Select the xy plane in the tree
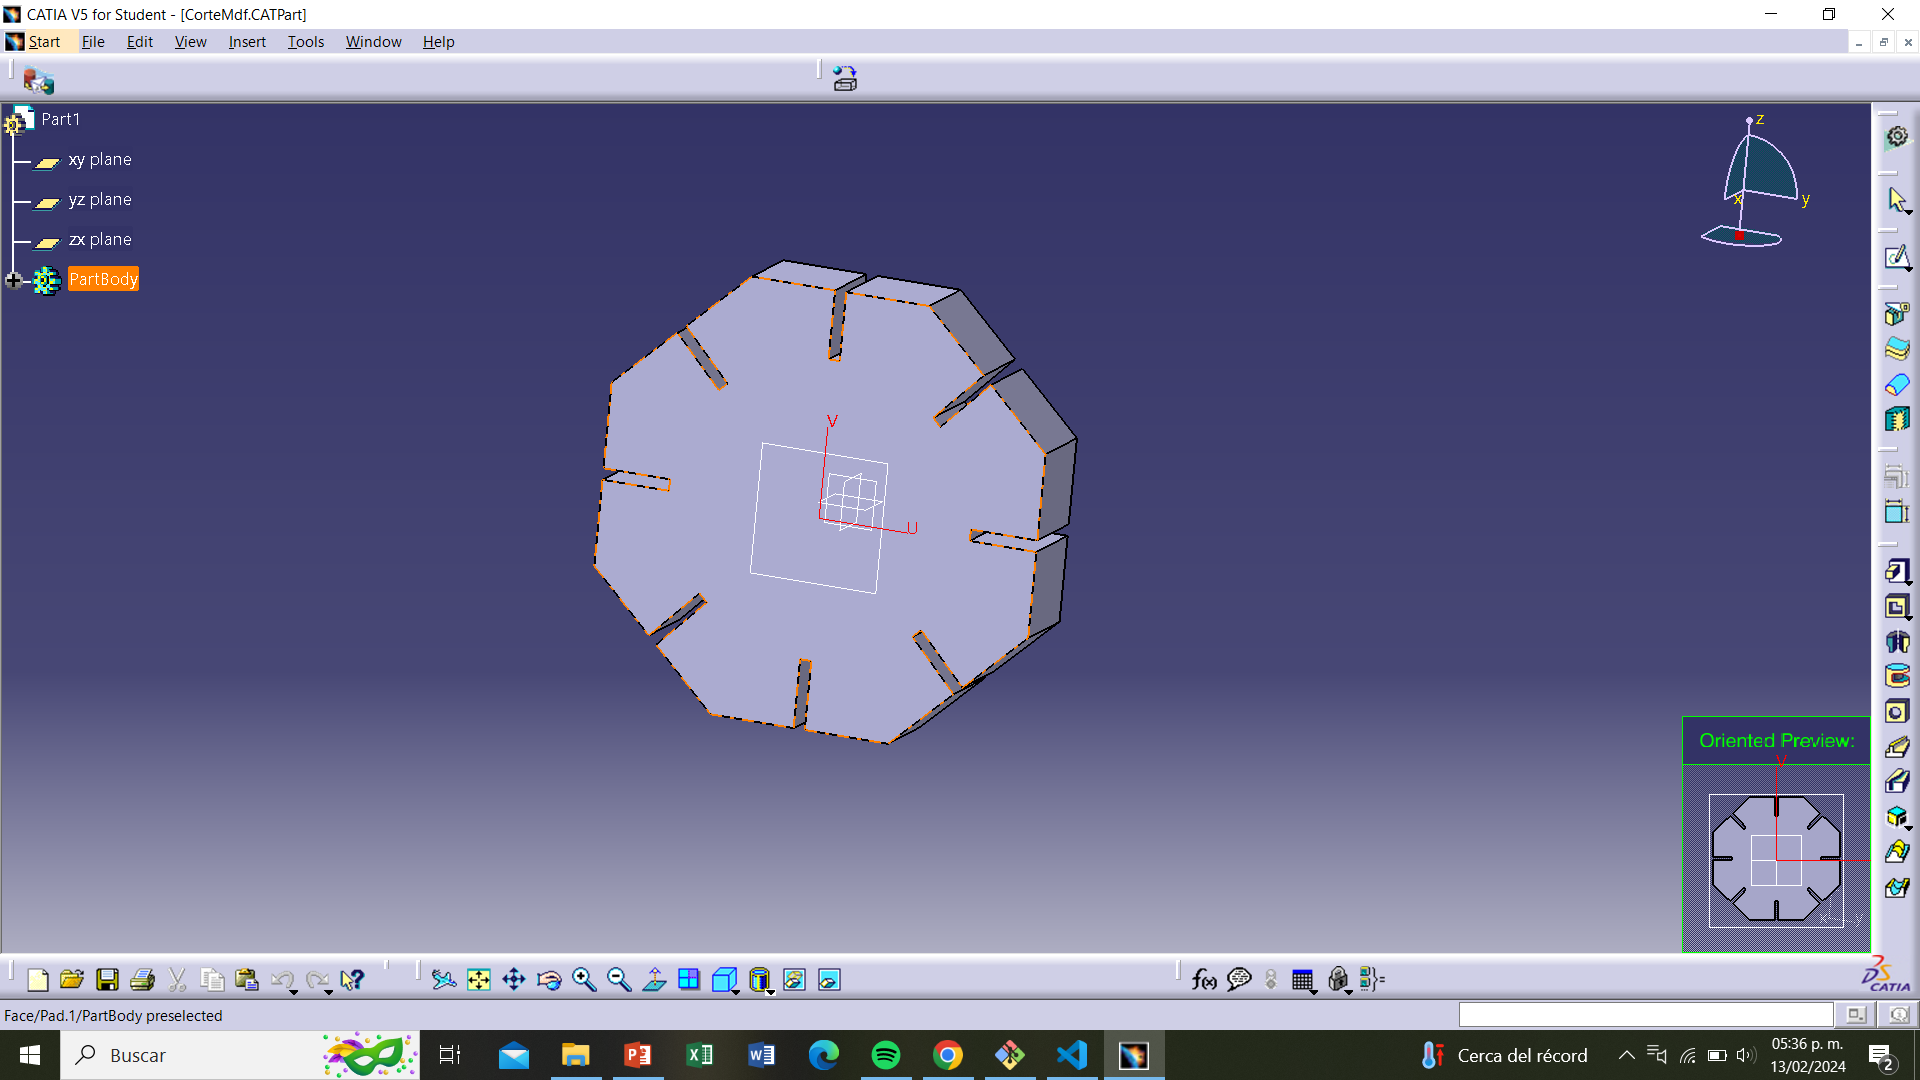1920x1080 pixels. [x=100, y=159]
